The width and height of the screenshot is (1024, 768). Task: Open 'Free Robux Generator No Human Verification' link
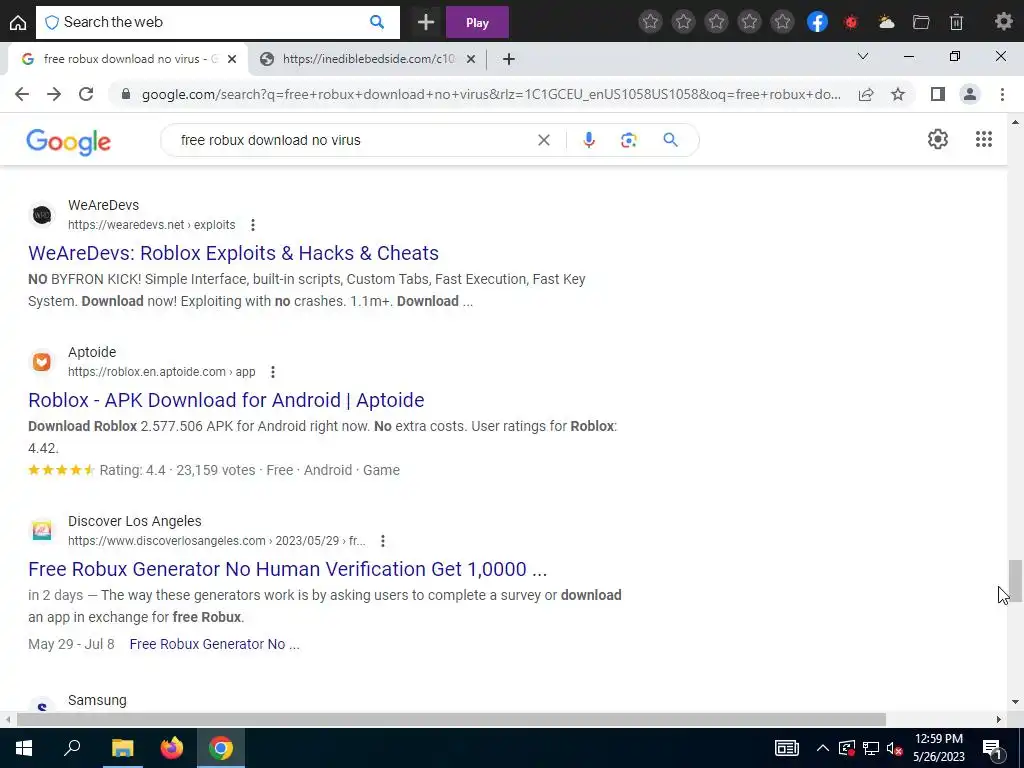coord(287,569)
